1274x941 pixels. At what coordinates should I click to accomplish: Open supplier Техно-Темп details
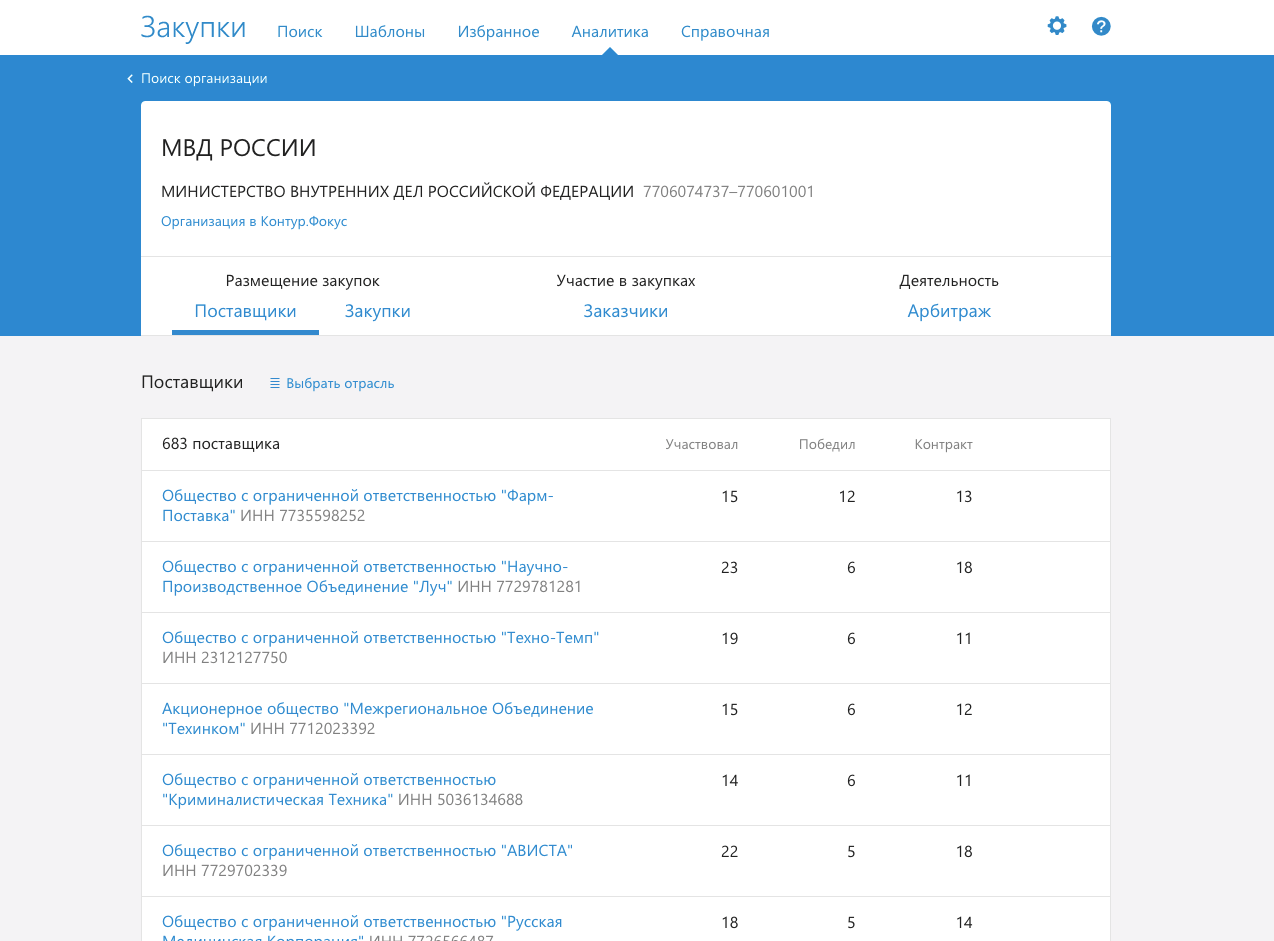(380, 637)
